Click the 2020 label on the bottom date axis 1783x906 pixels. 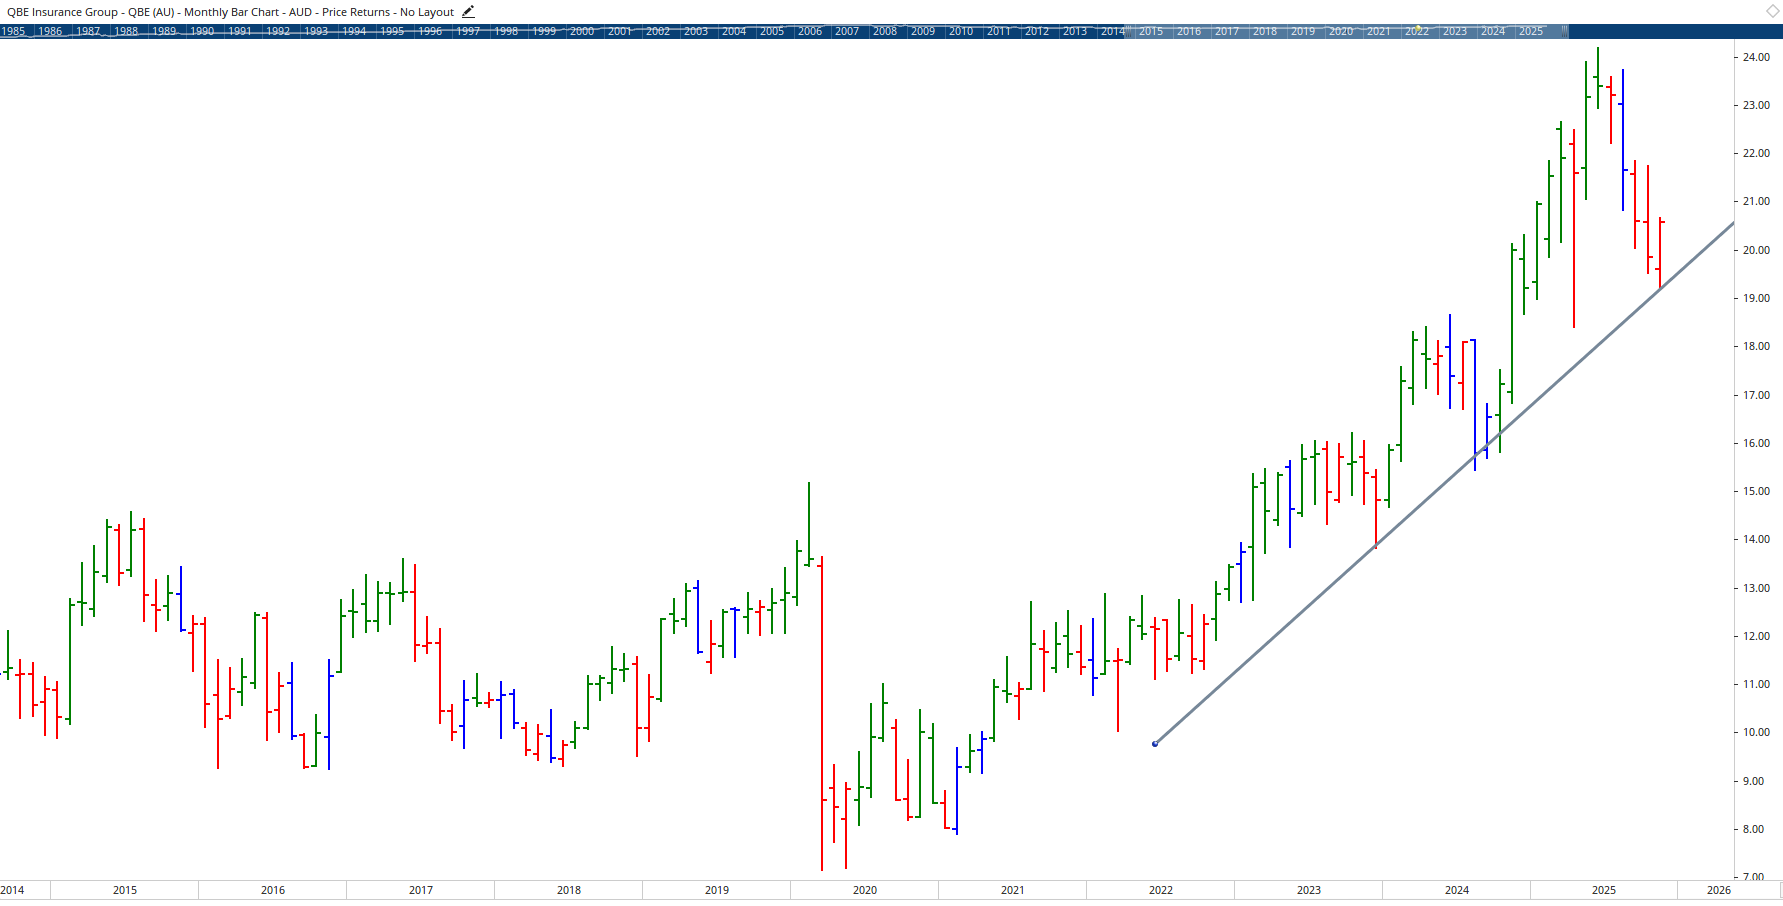pyautogui.click(x=864, y=889)
